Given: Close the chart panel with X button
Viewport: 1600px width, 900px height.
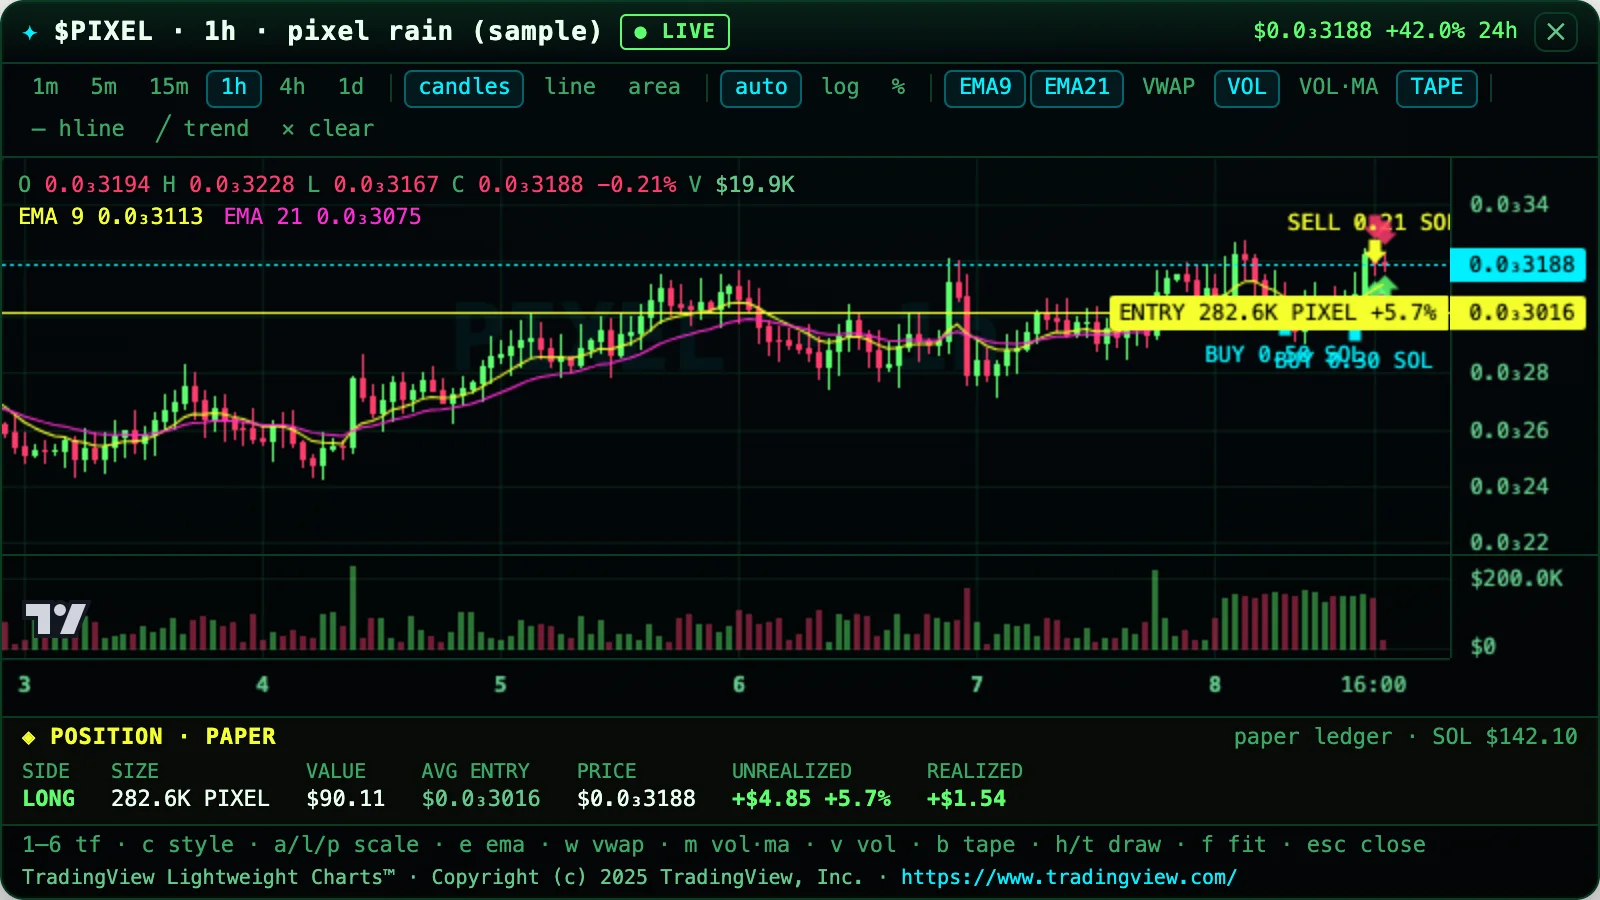Looking at the screenshot, I should click(x=1556, y=31).
